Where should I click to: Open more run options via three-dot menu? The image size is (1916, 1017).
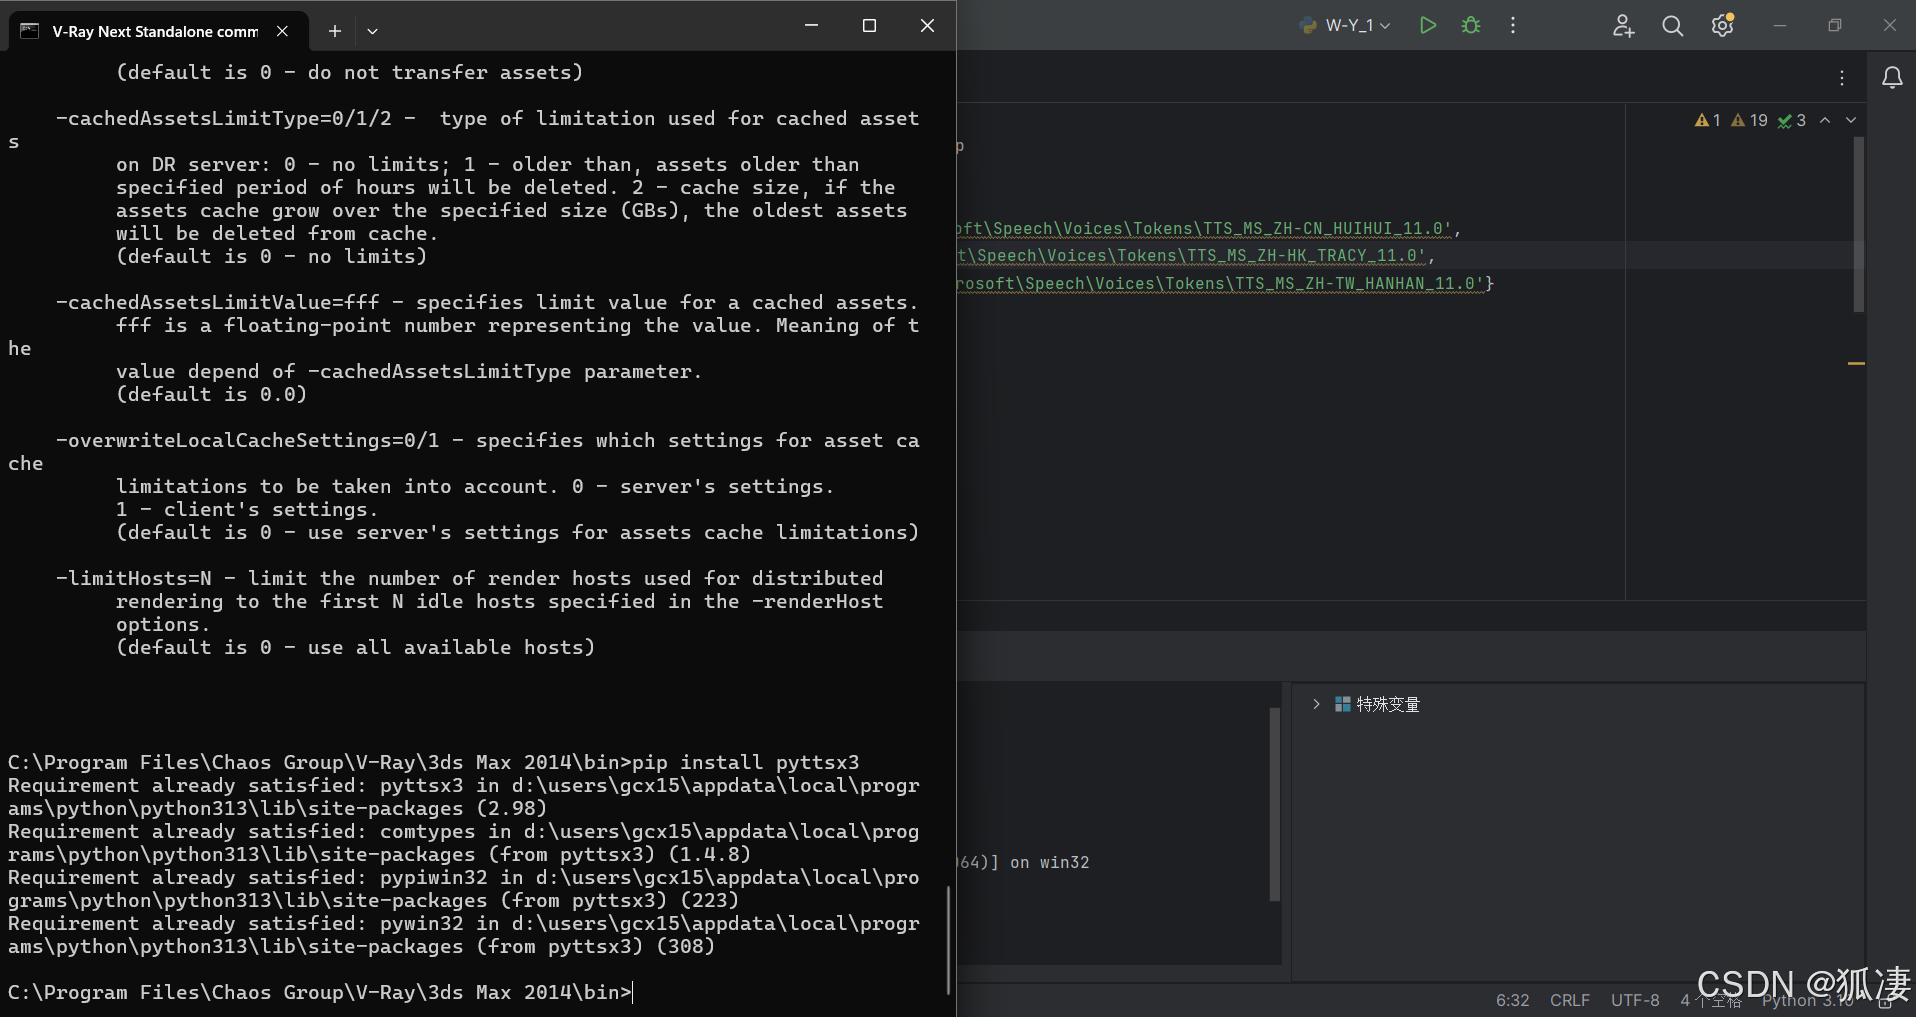[x=1513, y=25]
